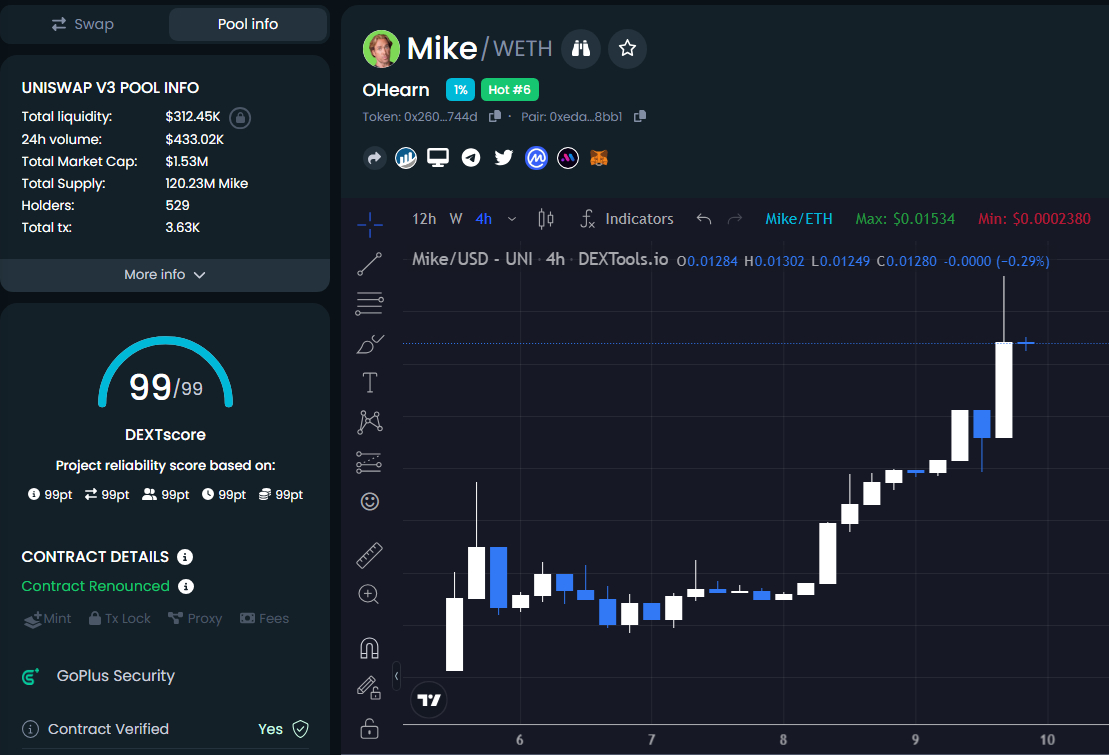Copy the token address
This screenshot has height=755, width=1109.
pyautogui.click(x=494, y=117)
